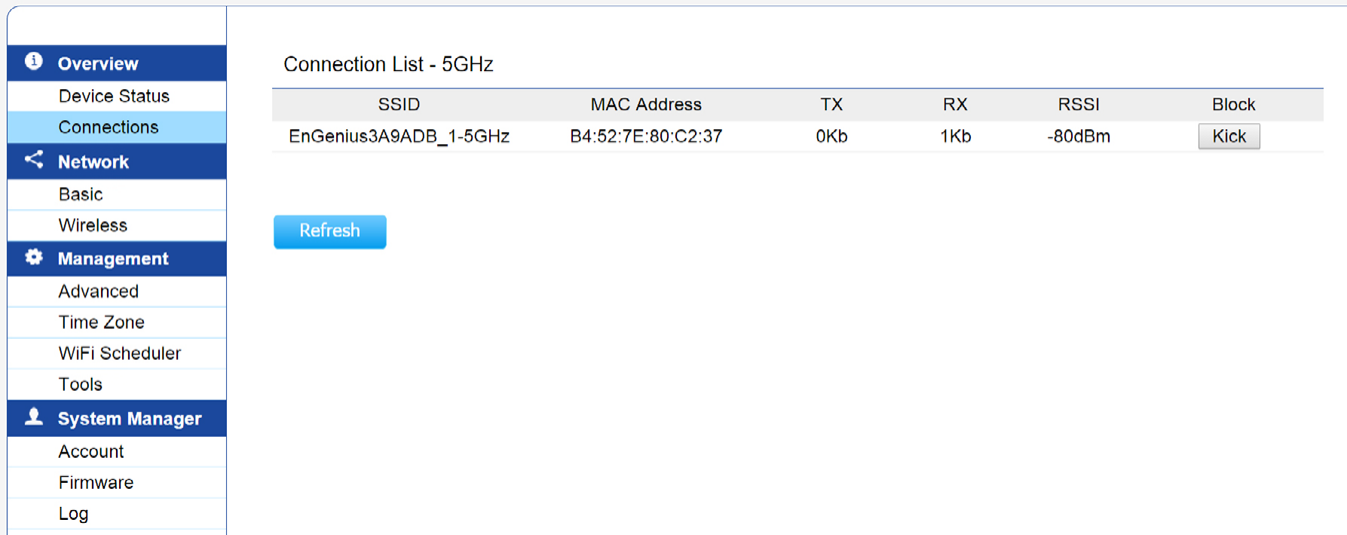Go to the Account page
1347x535 pixels.
[x=91, y=451]
